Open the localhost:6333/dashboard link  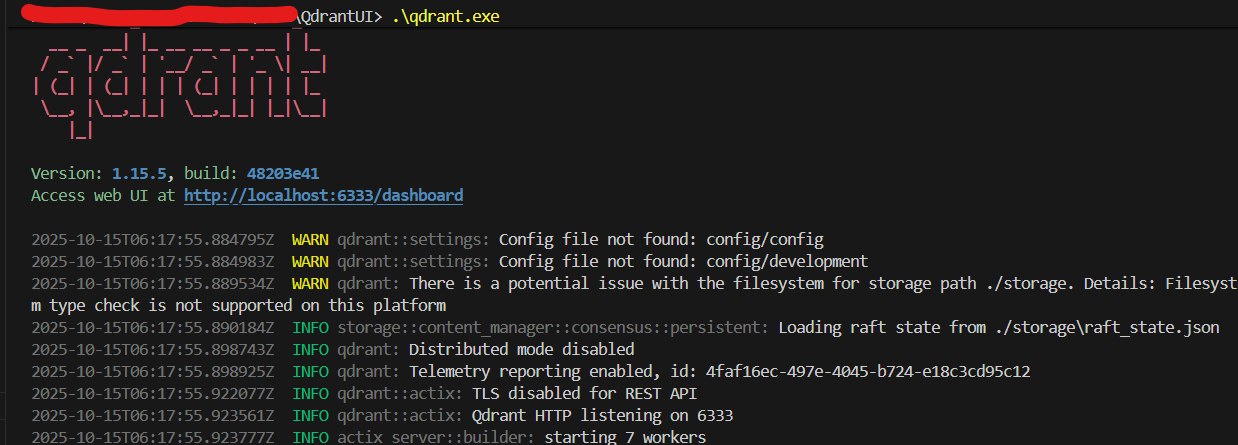point(323,196)
